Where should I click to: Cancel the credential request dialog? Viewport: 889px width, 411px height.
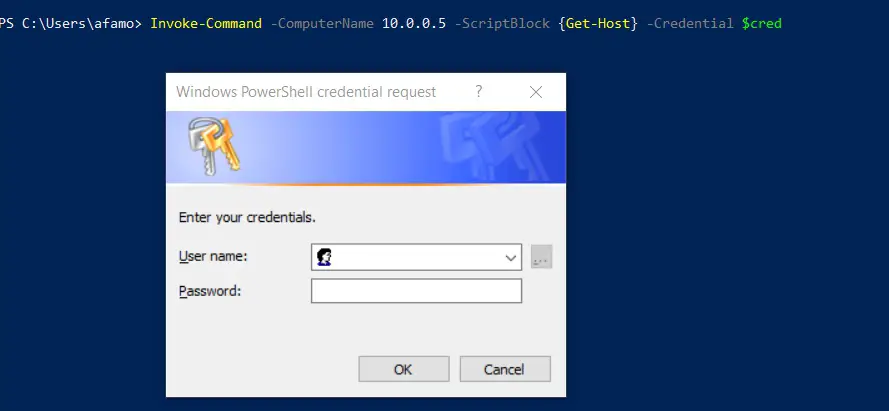[x=505, y=369]
